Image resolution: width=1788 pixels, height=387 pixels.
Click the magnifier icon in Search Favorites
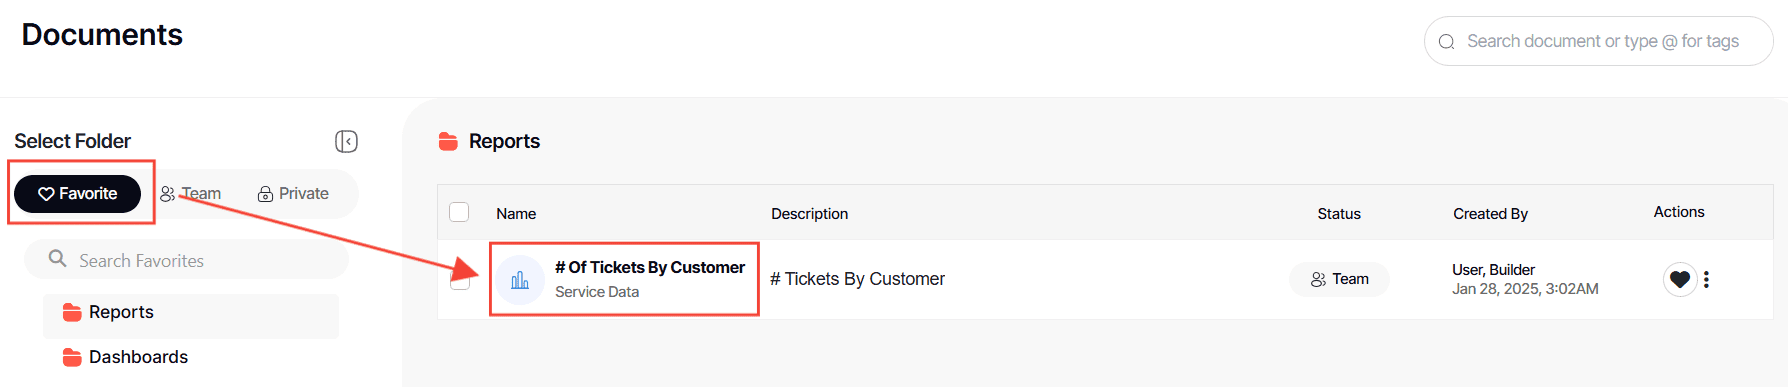click(x=58, y=259)
